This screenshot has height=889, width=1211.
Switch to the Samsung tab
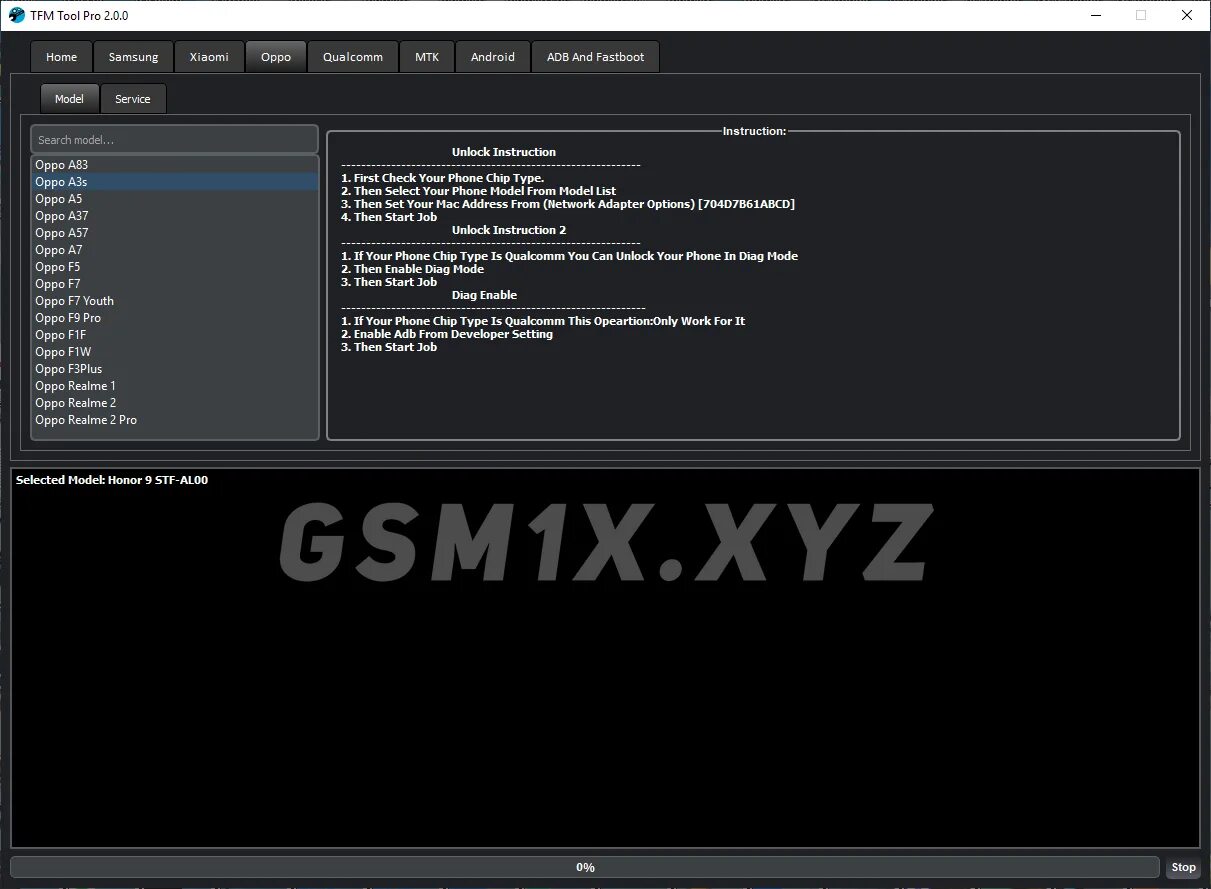(133, 57)
